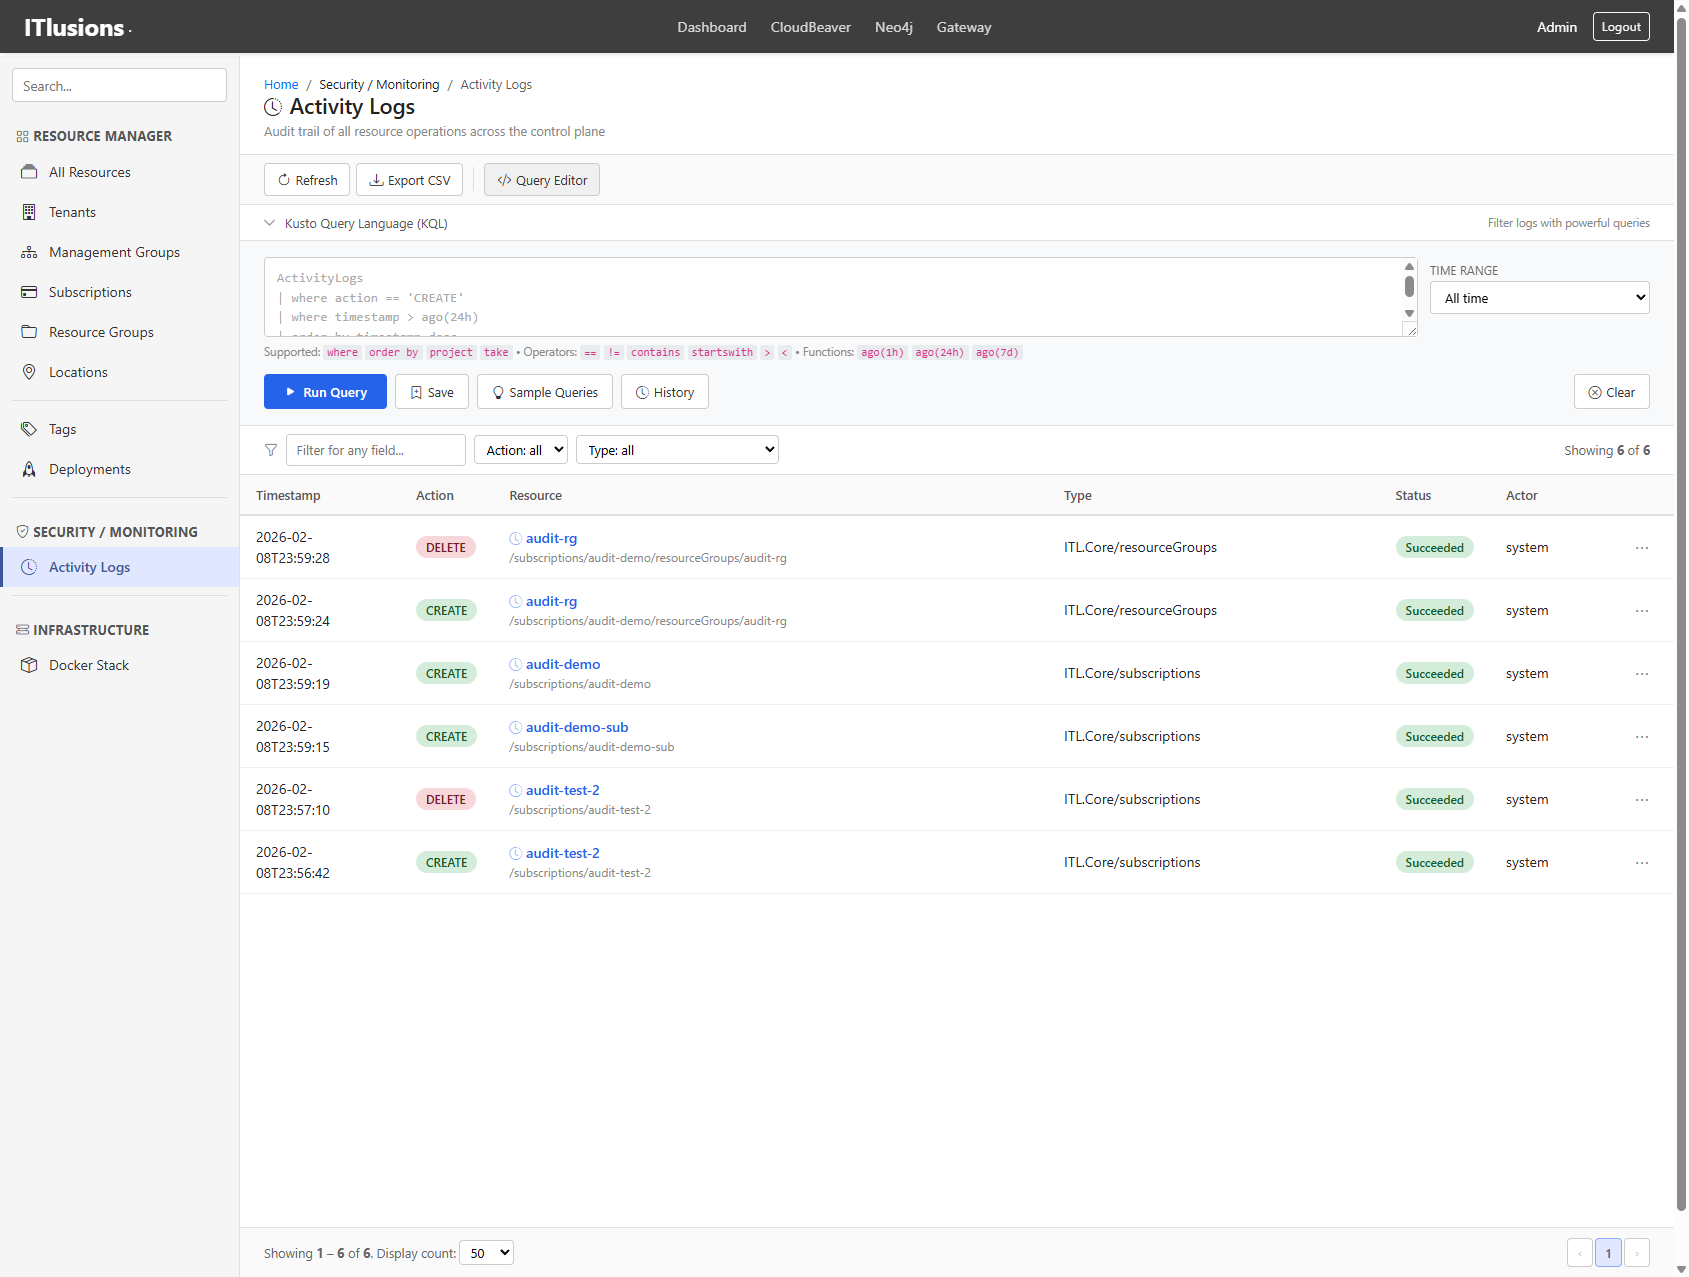Run the KQL query

pos(325,391)
